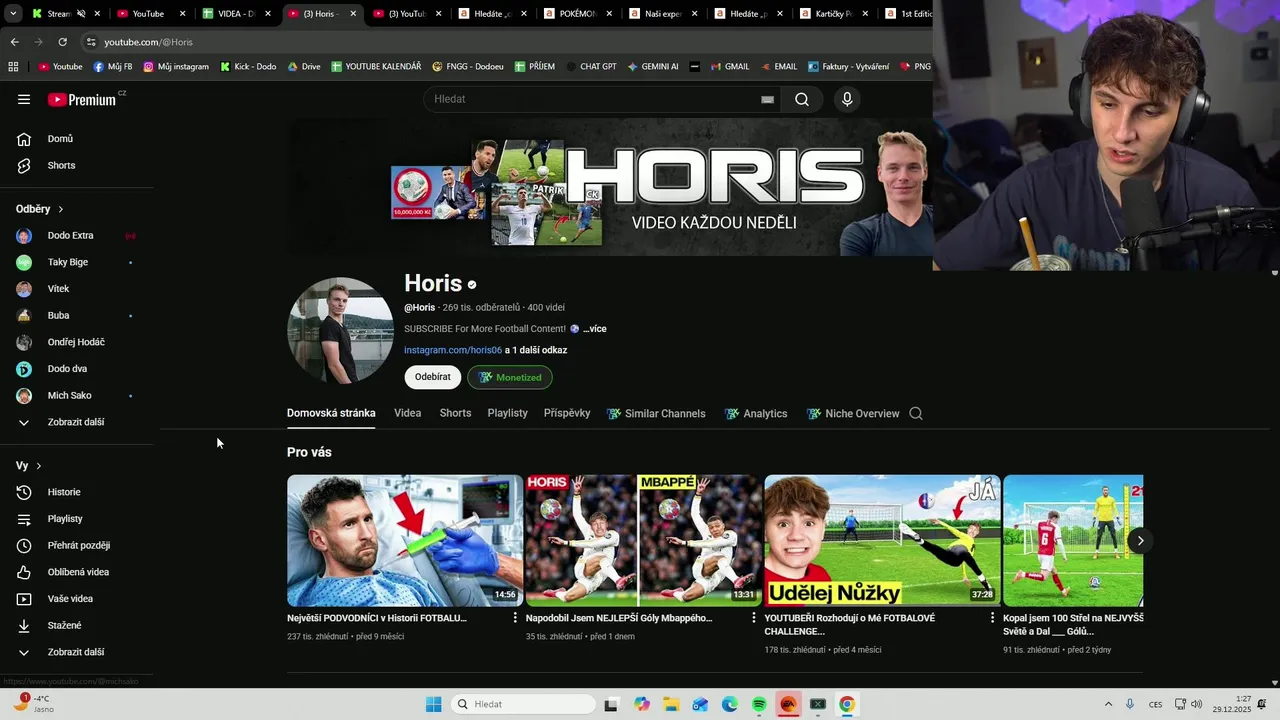
Task: Go back with browser back arrow
Action: 14,42
